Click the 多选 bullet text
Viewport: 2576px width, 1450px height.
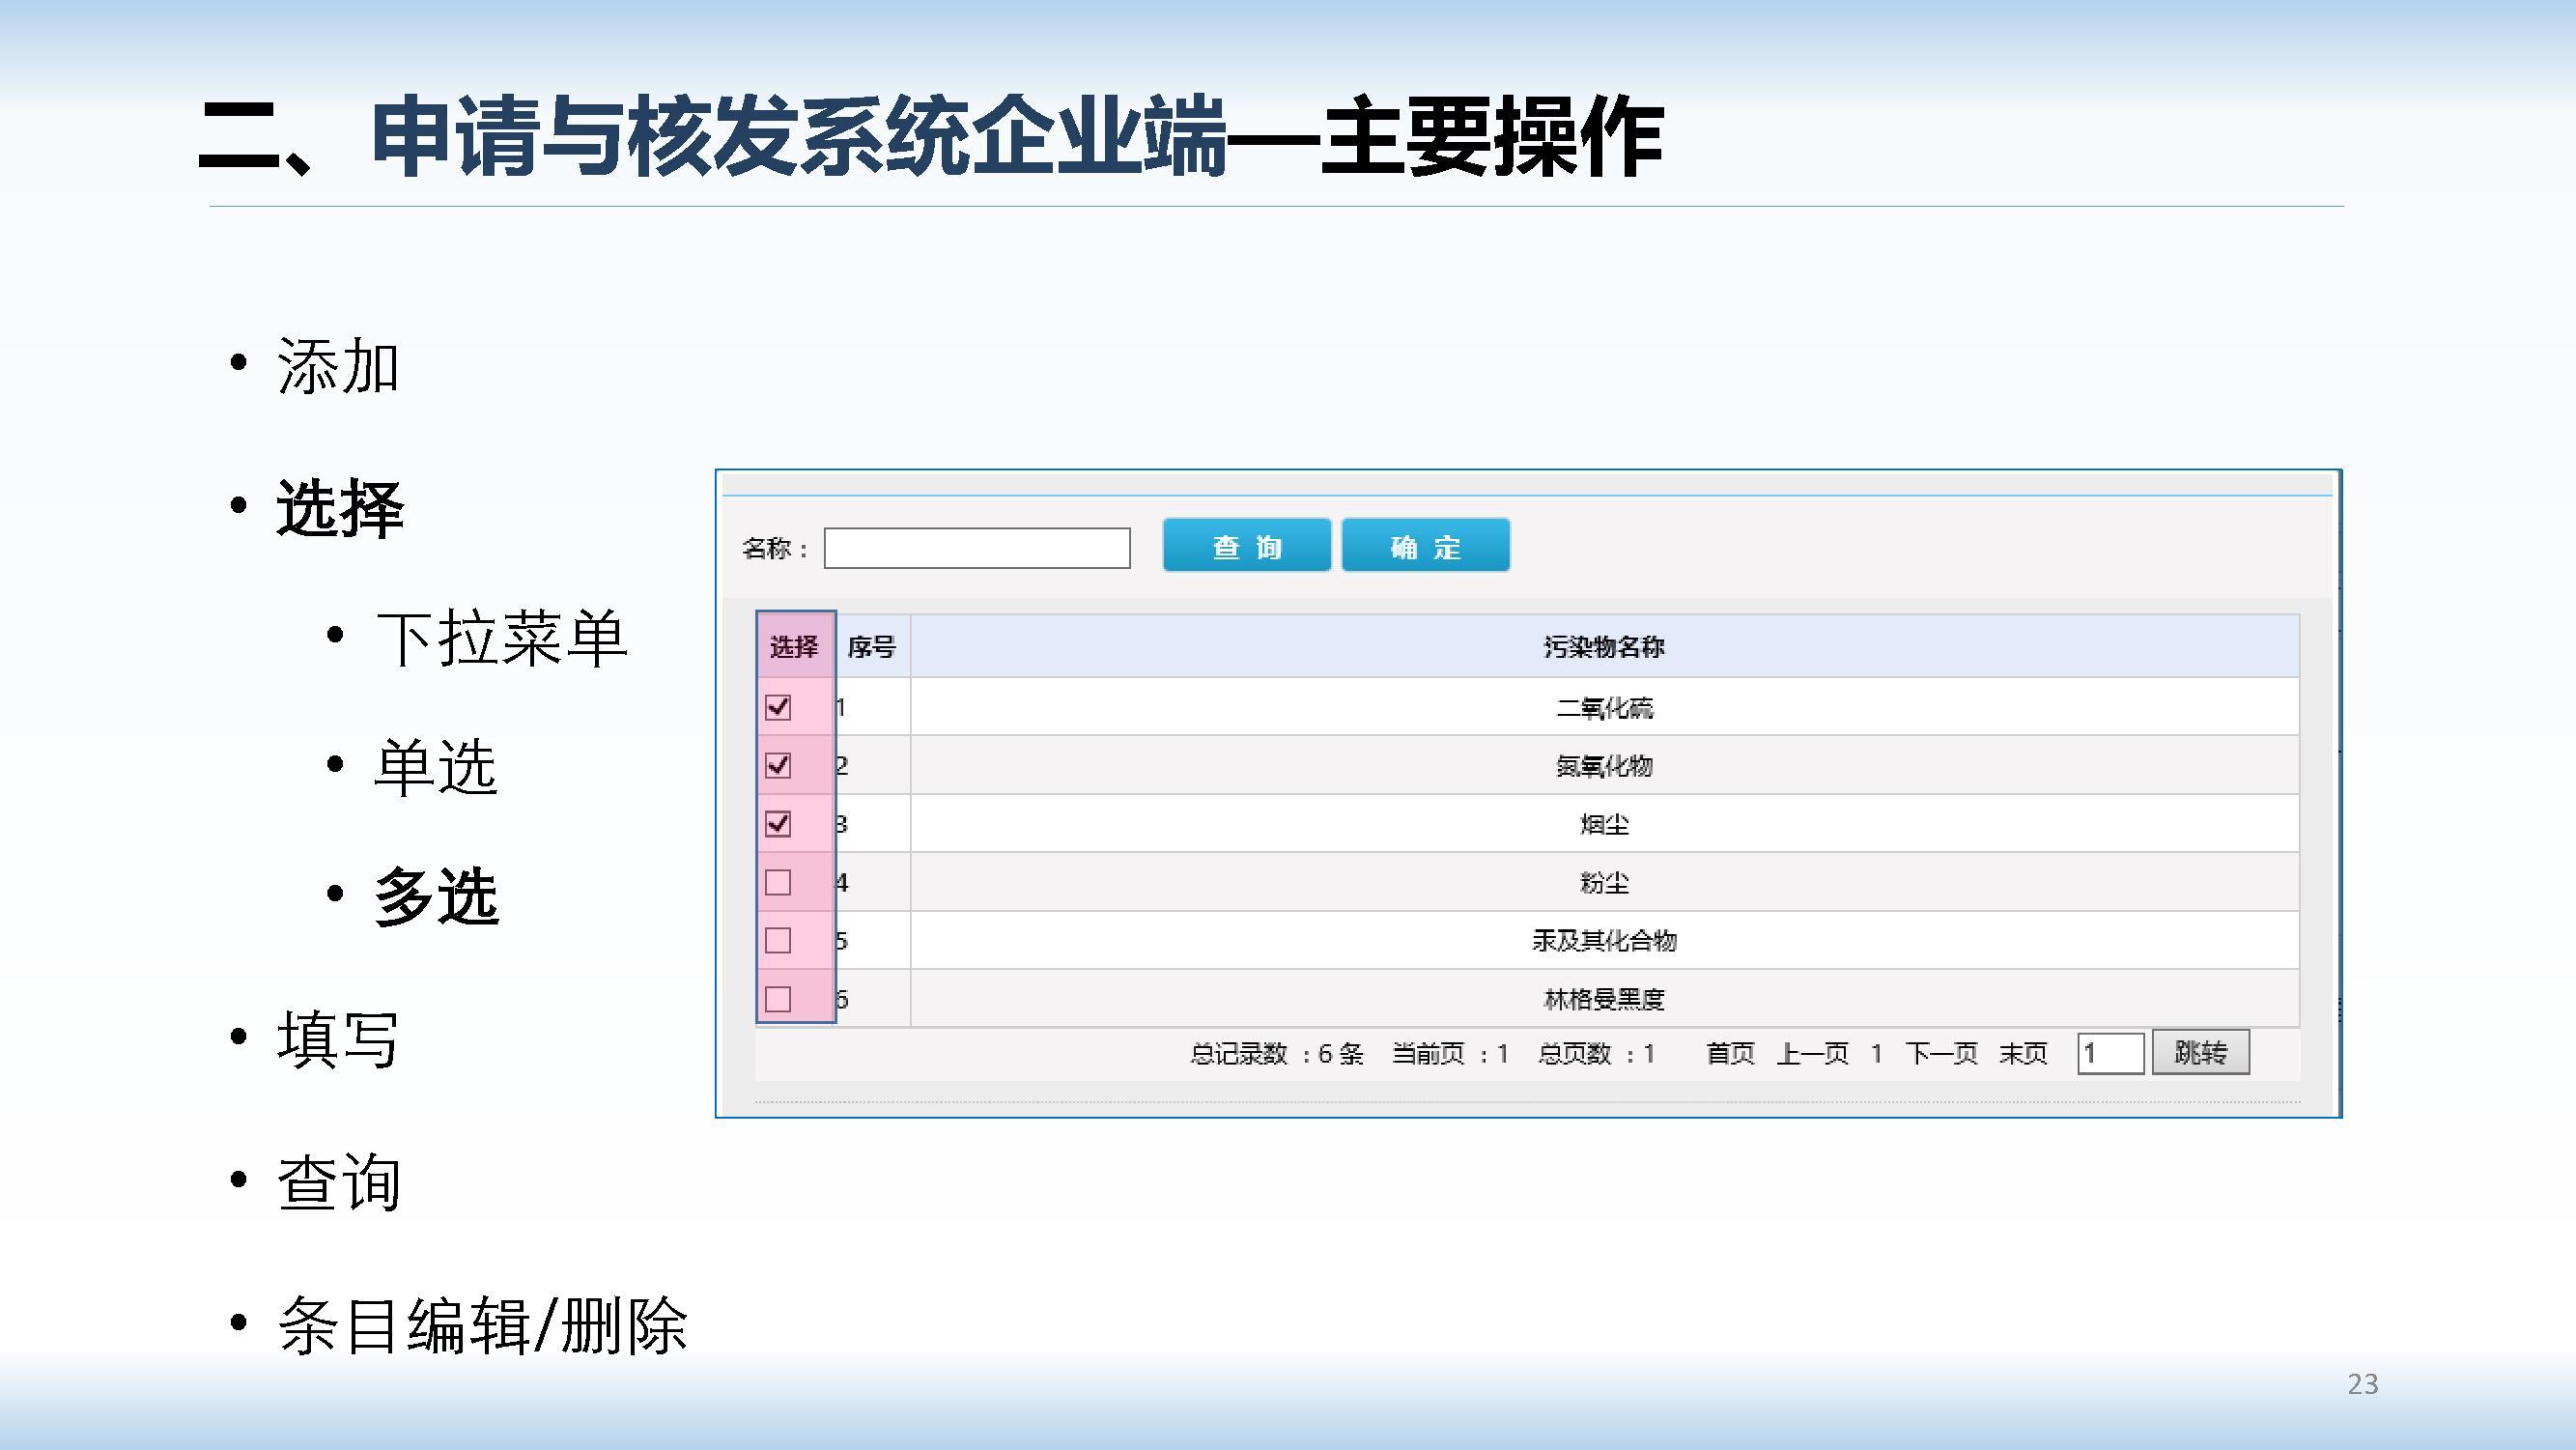(x=436, y=896)
